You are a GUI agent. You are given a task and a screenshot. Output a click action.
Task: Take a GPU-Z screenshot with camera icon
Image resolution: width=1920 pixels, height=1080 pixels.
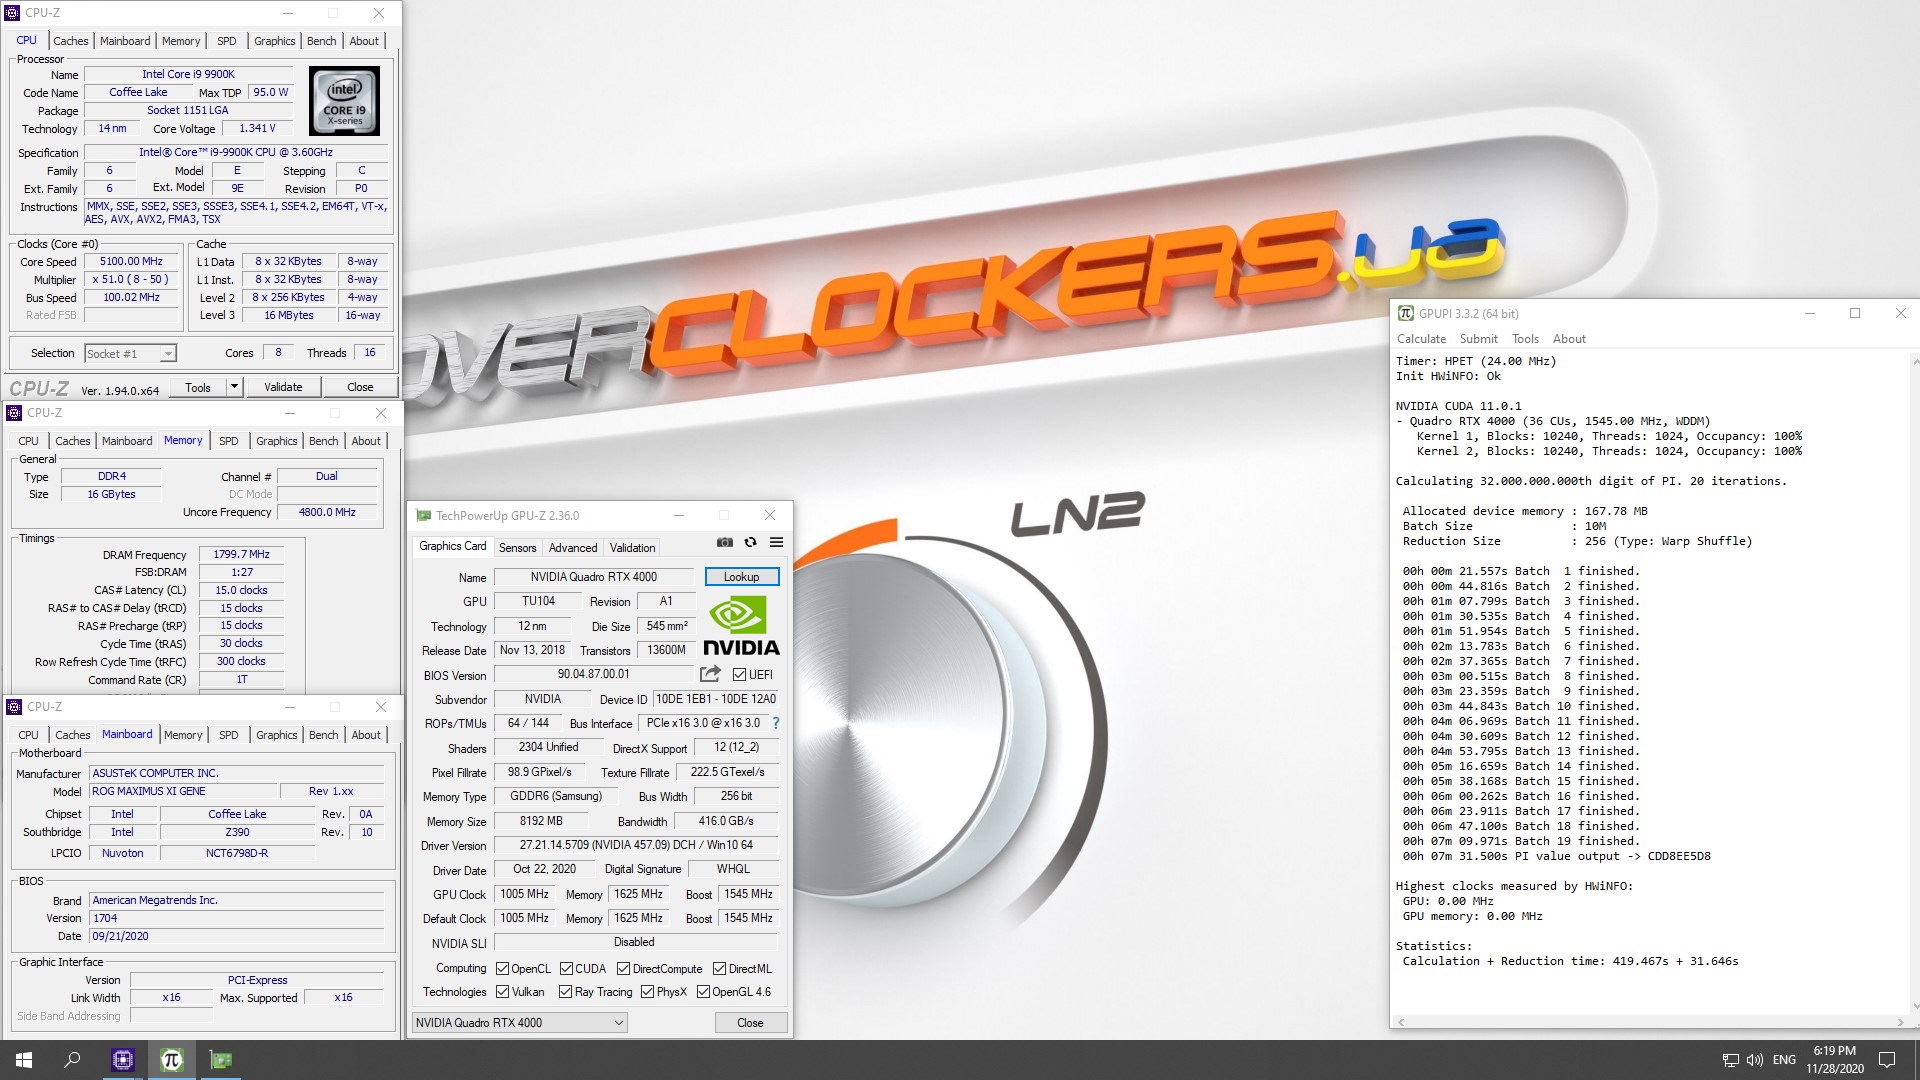[725, 542]
